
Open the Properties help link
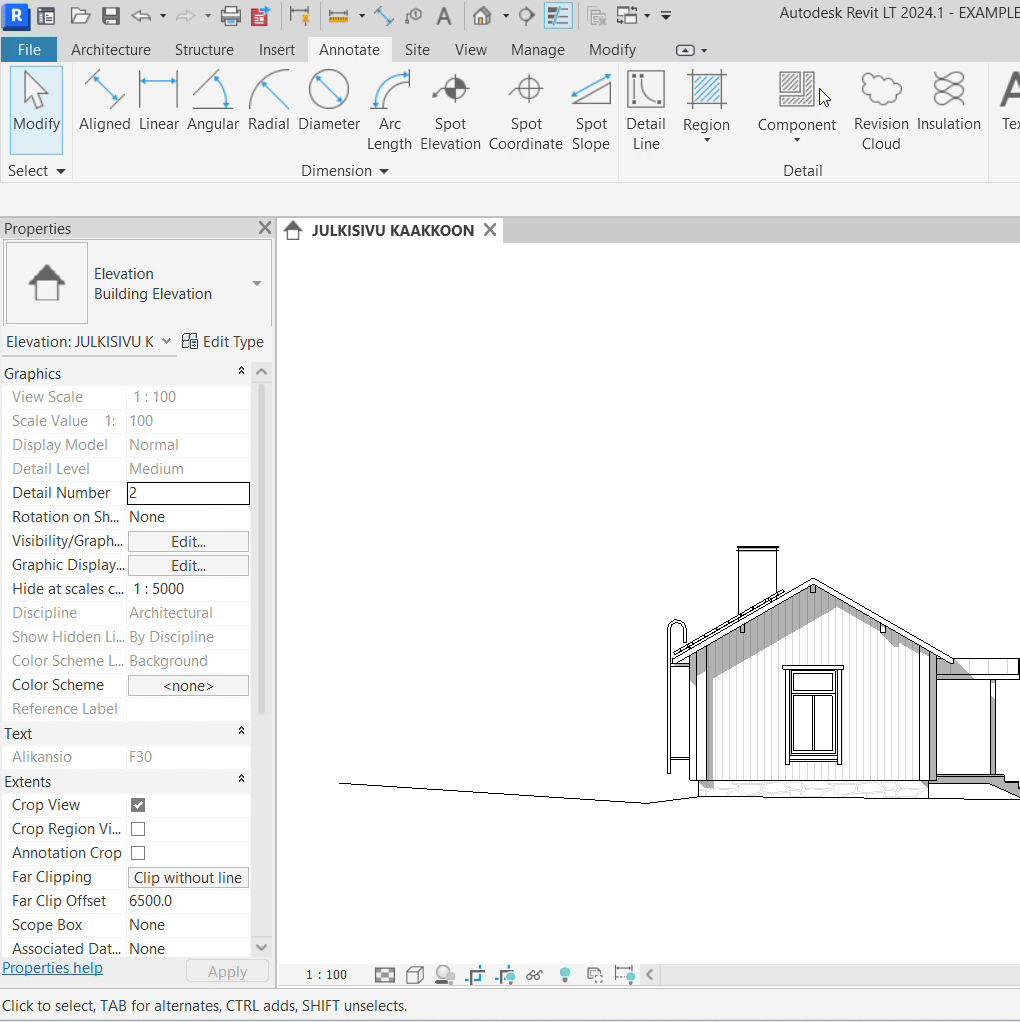point(52,968)
